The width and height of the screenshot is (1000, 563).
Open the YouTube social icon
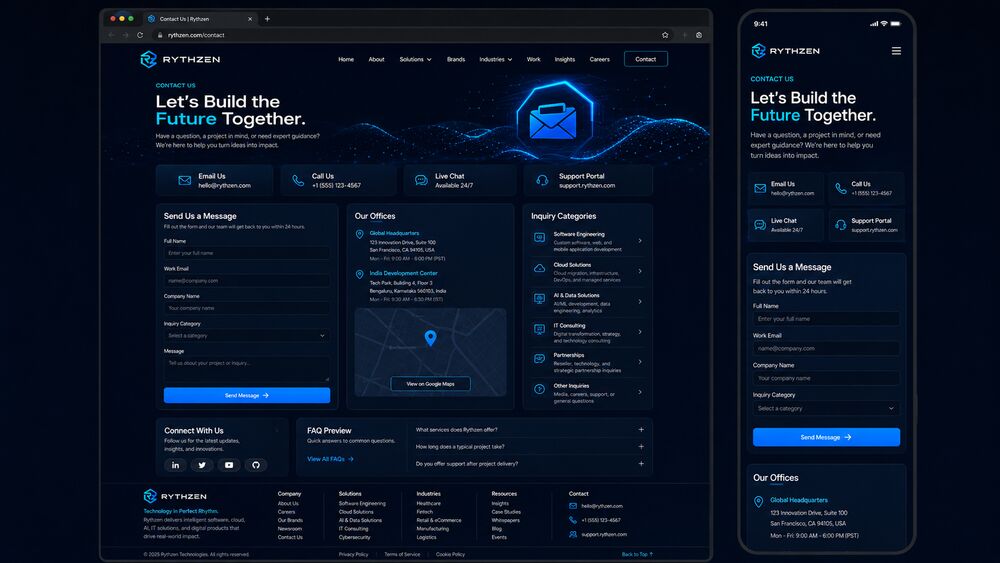[x=229, y=465]
